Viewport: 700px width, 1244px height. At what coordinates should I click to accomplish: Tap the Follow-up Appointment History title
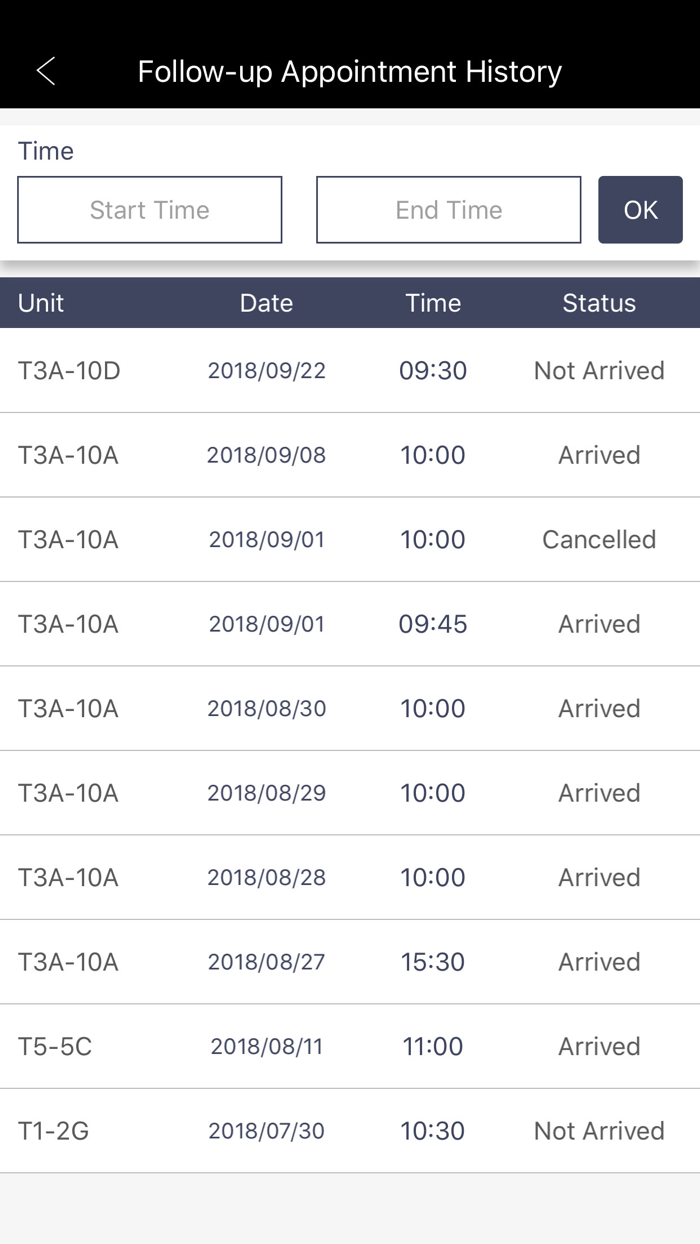point(349,72)
